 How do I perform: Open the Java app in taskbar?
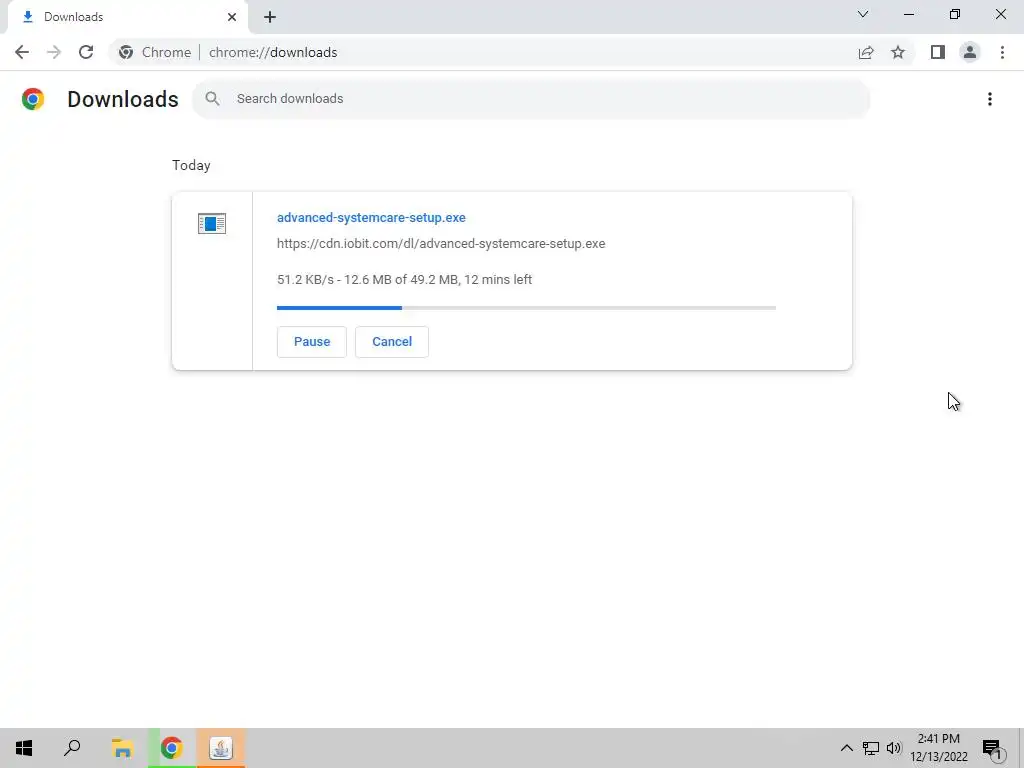[221, 748]
